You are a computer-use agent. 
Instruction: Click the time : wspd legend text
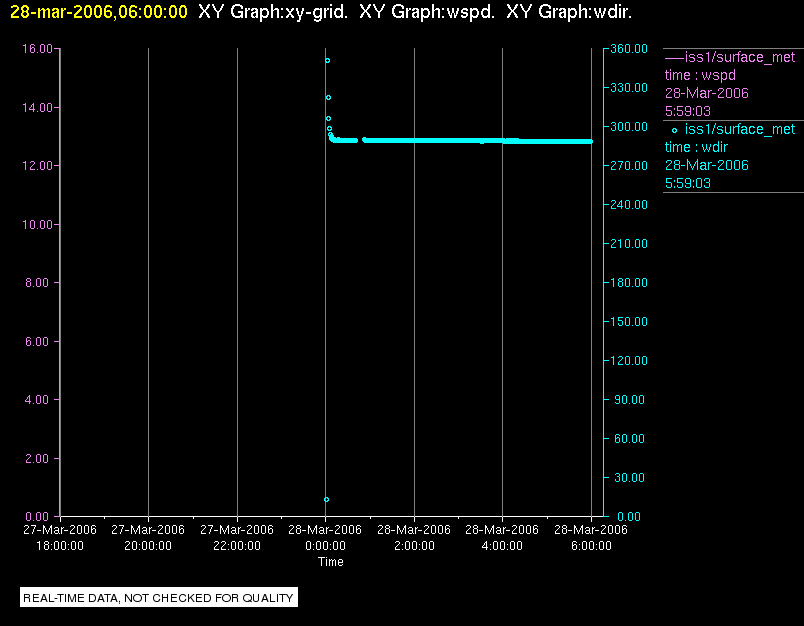[x=700, y=75]
